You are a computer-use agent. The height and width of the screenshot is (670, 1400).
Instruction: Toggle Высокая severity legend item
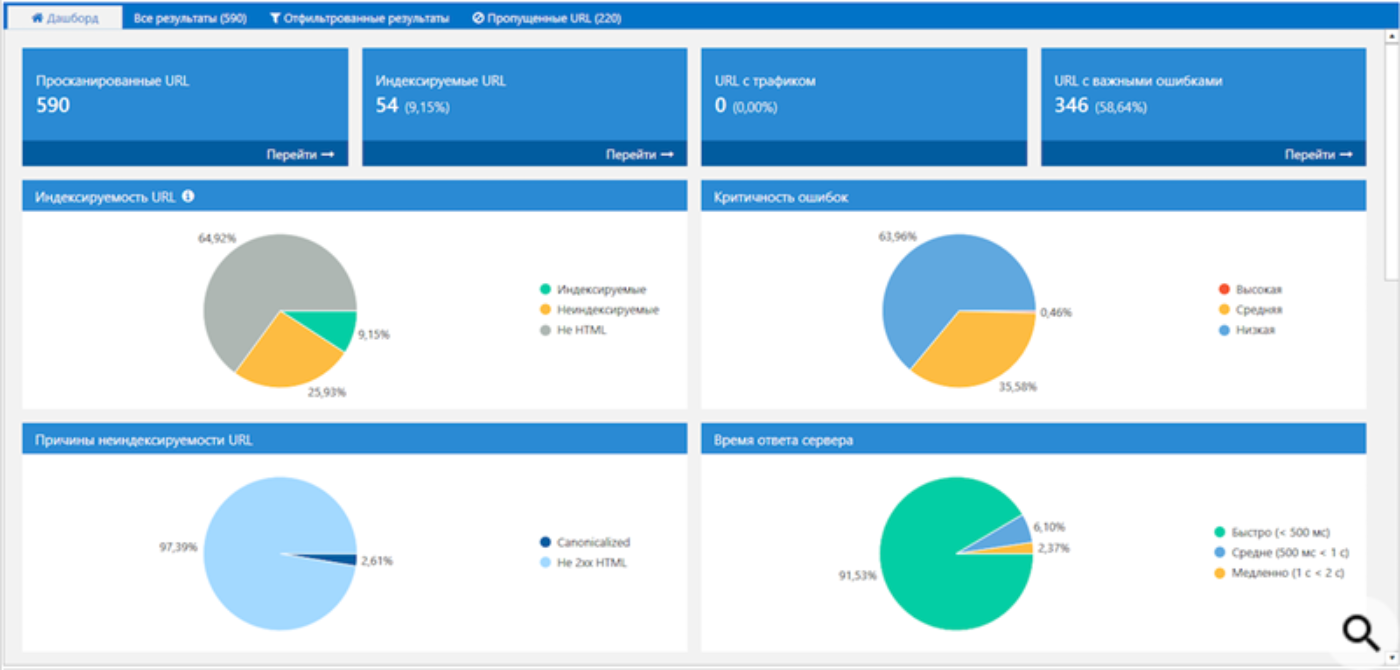[x=1250, y=289]
